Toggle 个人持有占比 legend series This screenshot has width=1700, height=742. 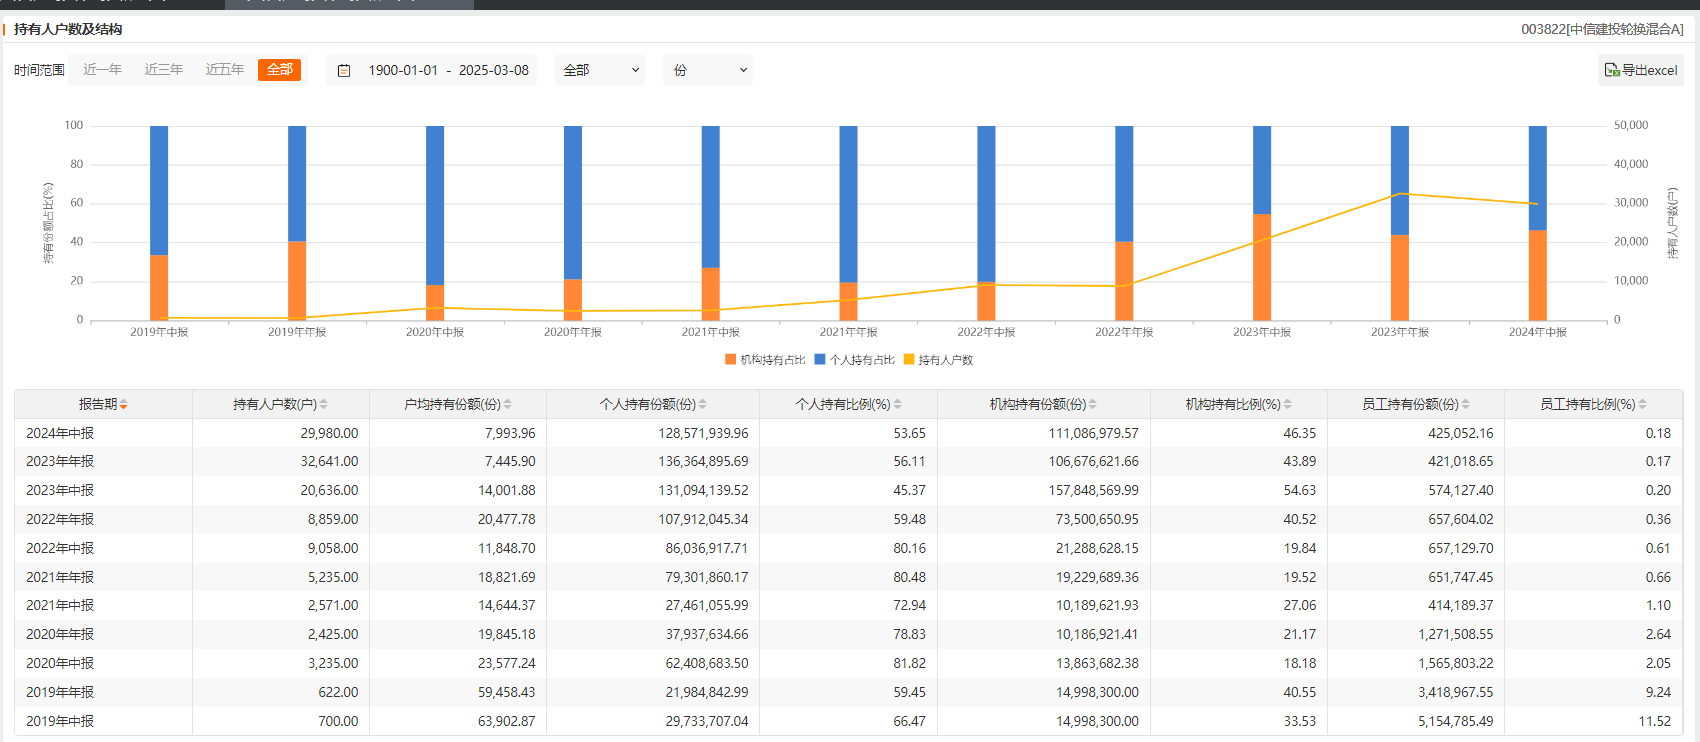(x=855, y=360)
